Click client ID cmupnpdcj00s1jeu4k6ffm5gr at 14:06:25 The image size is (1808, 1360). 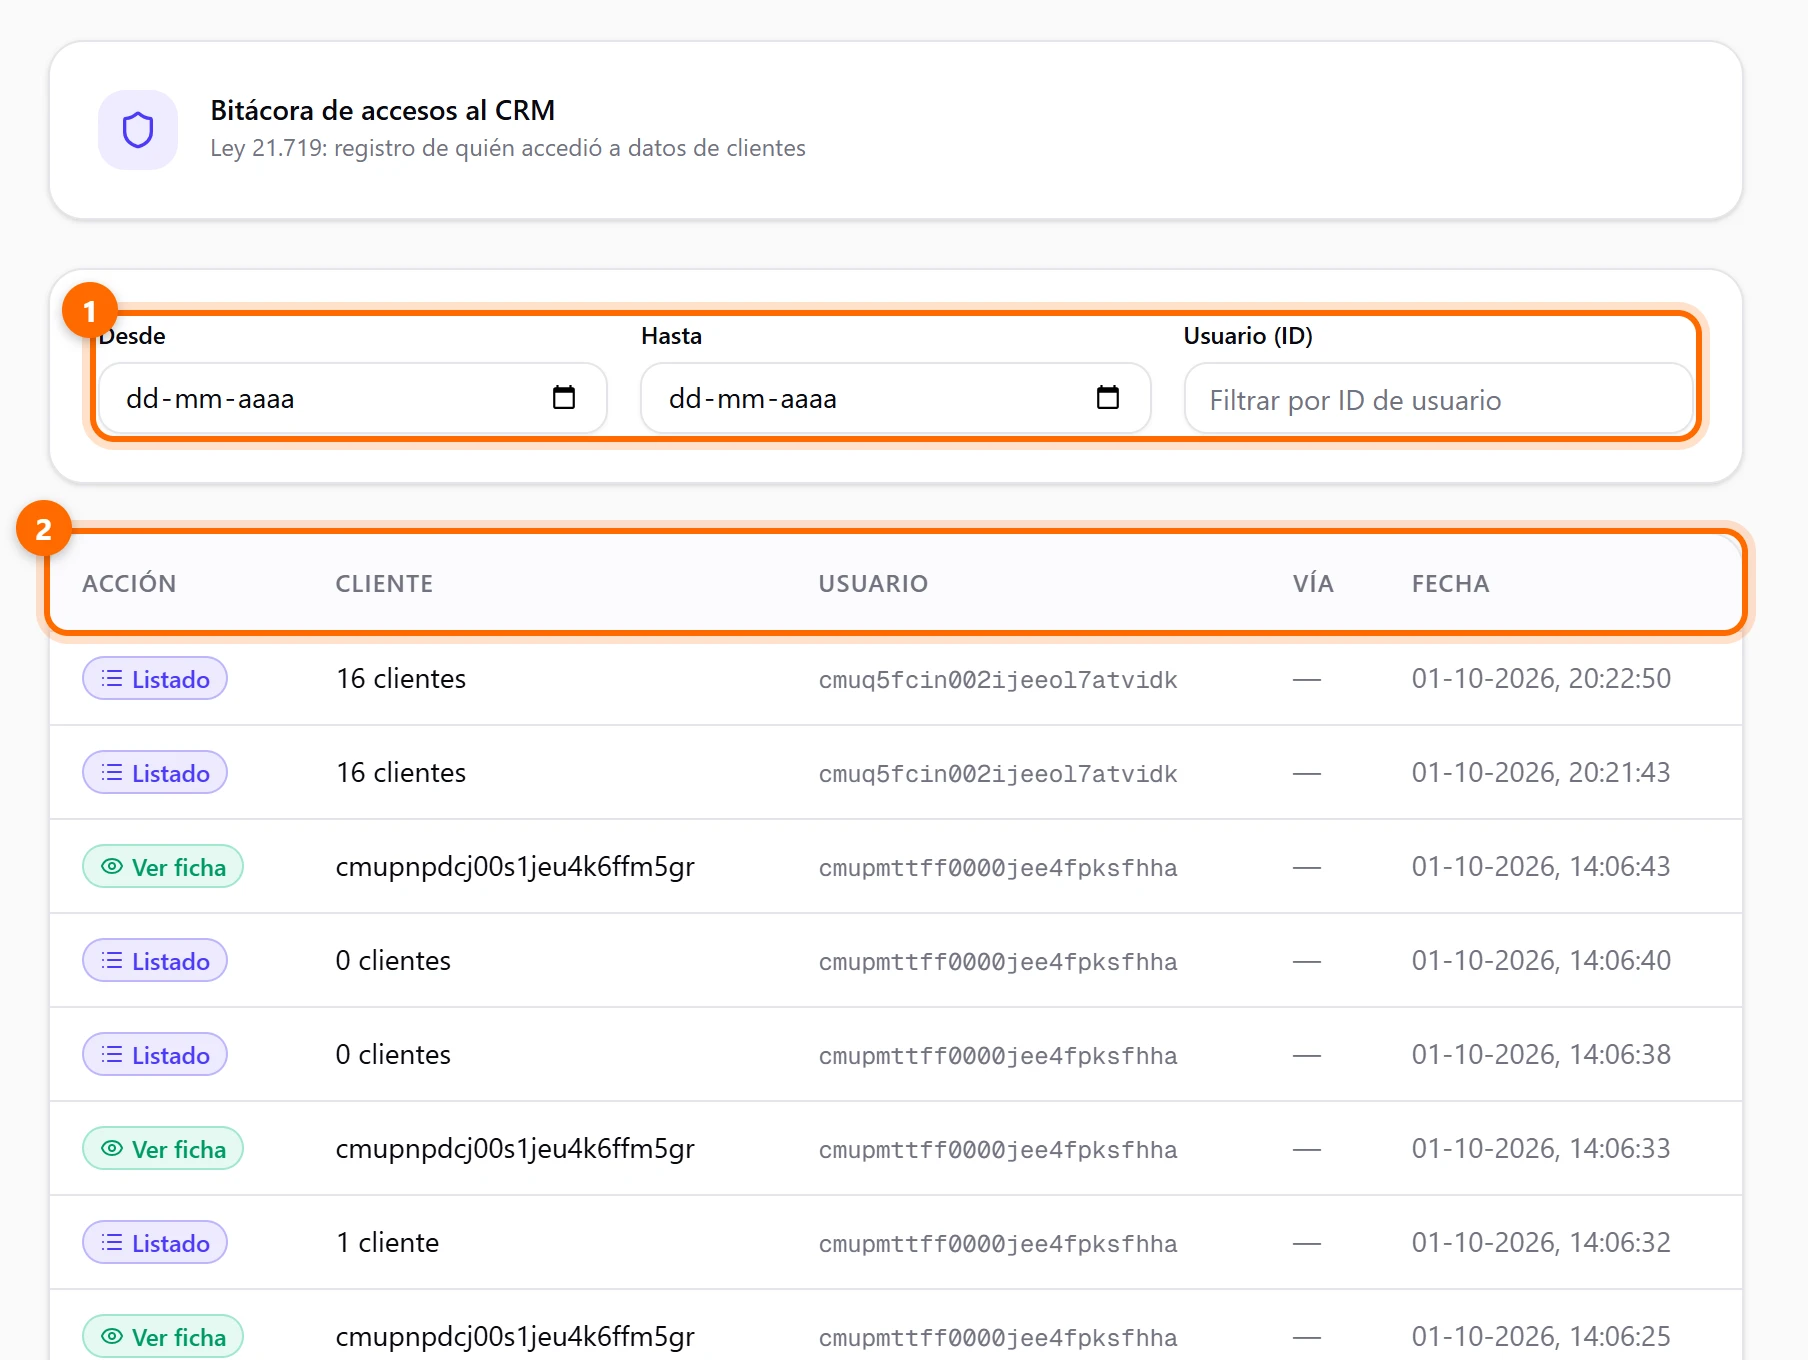tap(515, 1337)
